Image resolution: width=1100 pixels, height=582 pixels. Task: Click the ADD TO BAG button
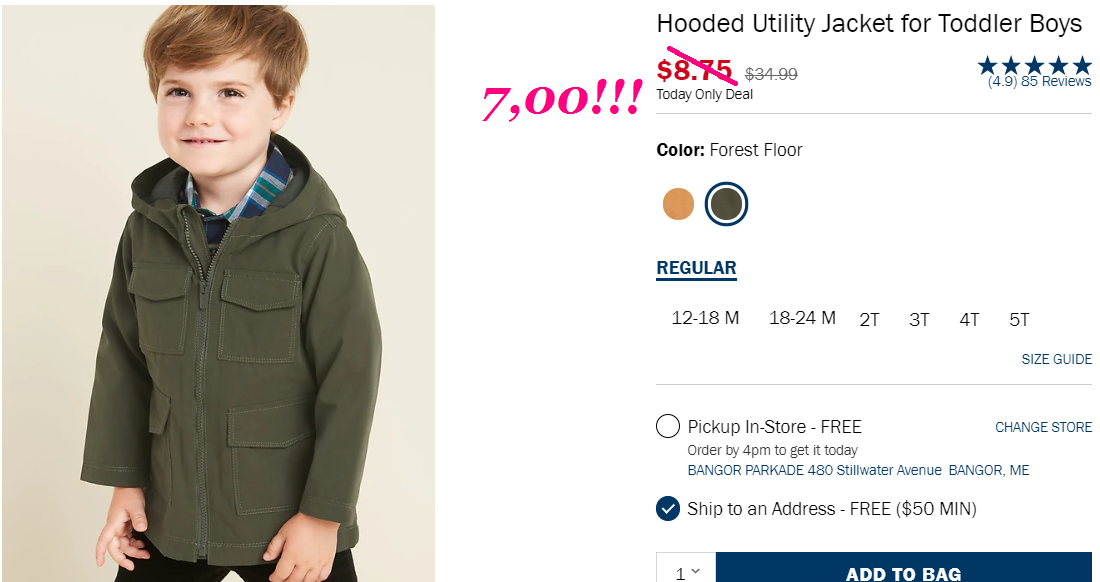(x=904, y=571)
